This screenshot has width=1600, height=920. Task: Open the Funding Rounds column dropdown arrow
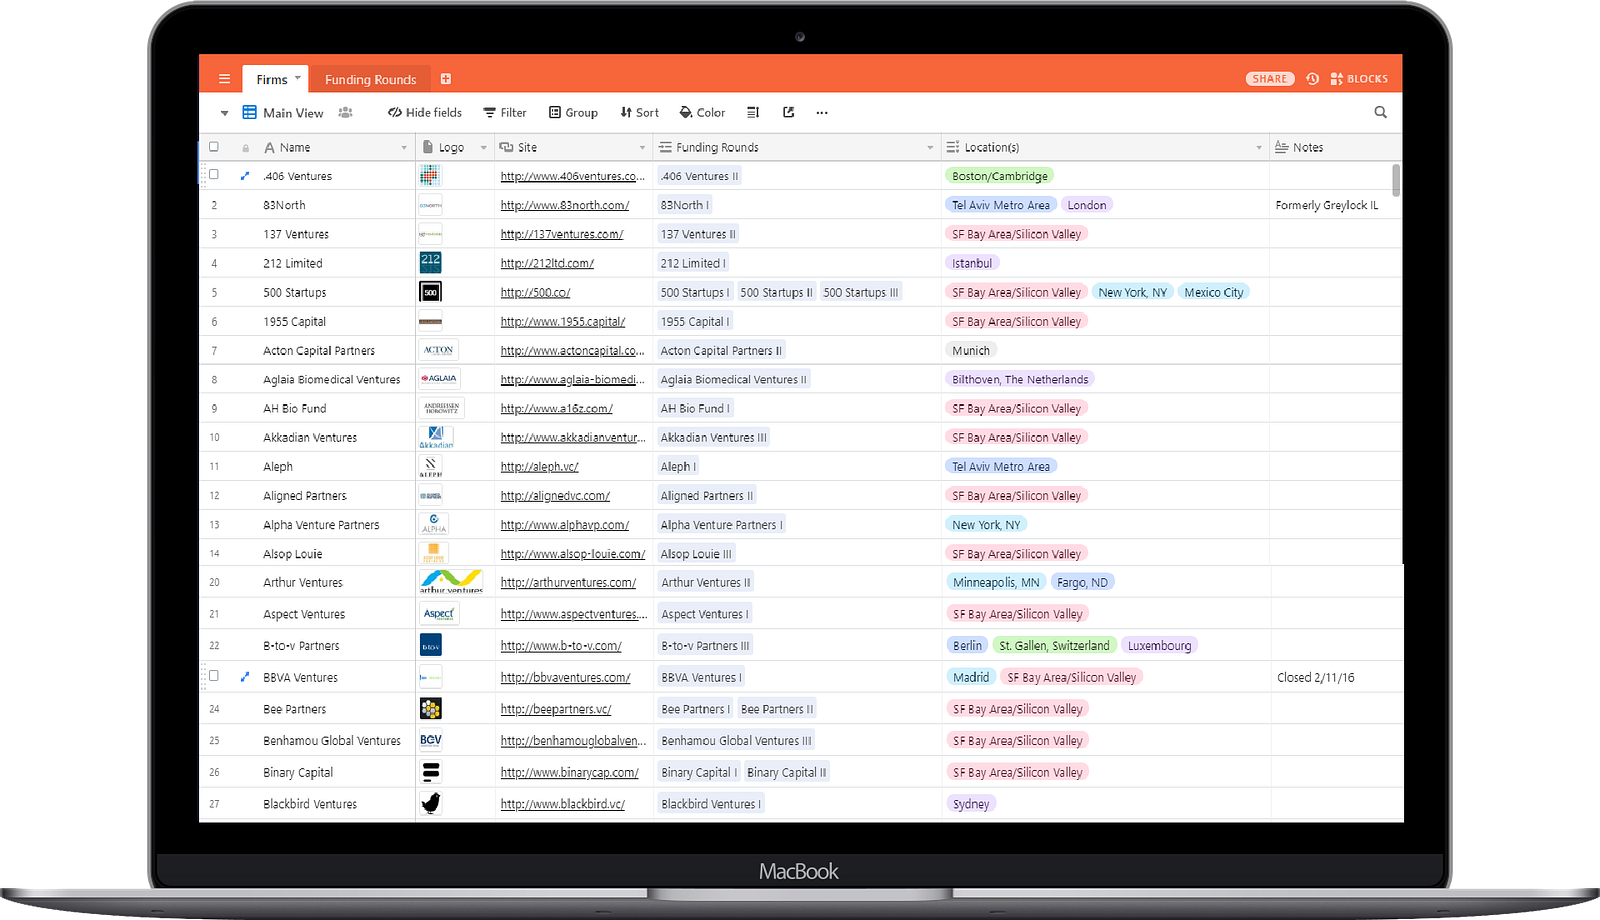pos(930,148)
